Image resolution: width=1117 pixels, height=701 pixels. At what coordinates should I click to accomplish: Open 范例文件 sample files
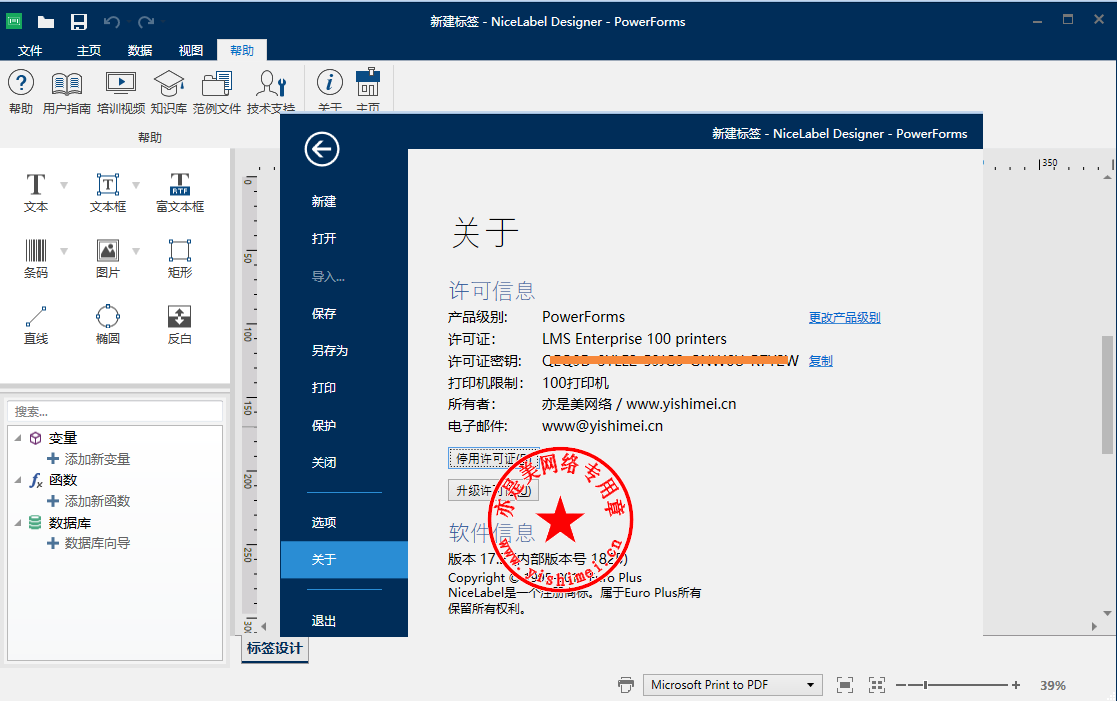(217, 92)
